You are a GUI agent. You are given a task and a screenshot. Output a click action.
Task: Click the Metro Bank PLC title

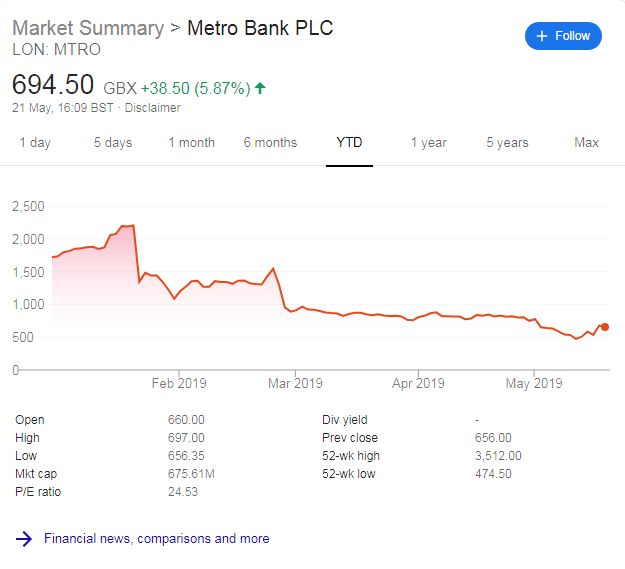point(260,27)
